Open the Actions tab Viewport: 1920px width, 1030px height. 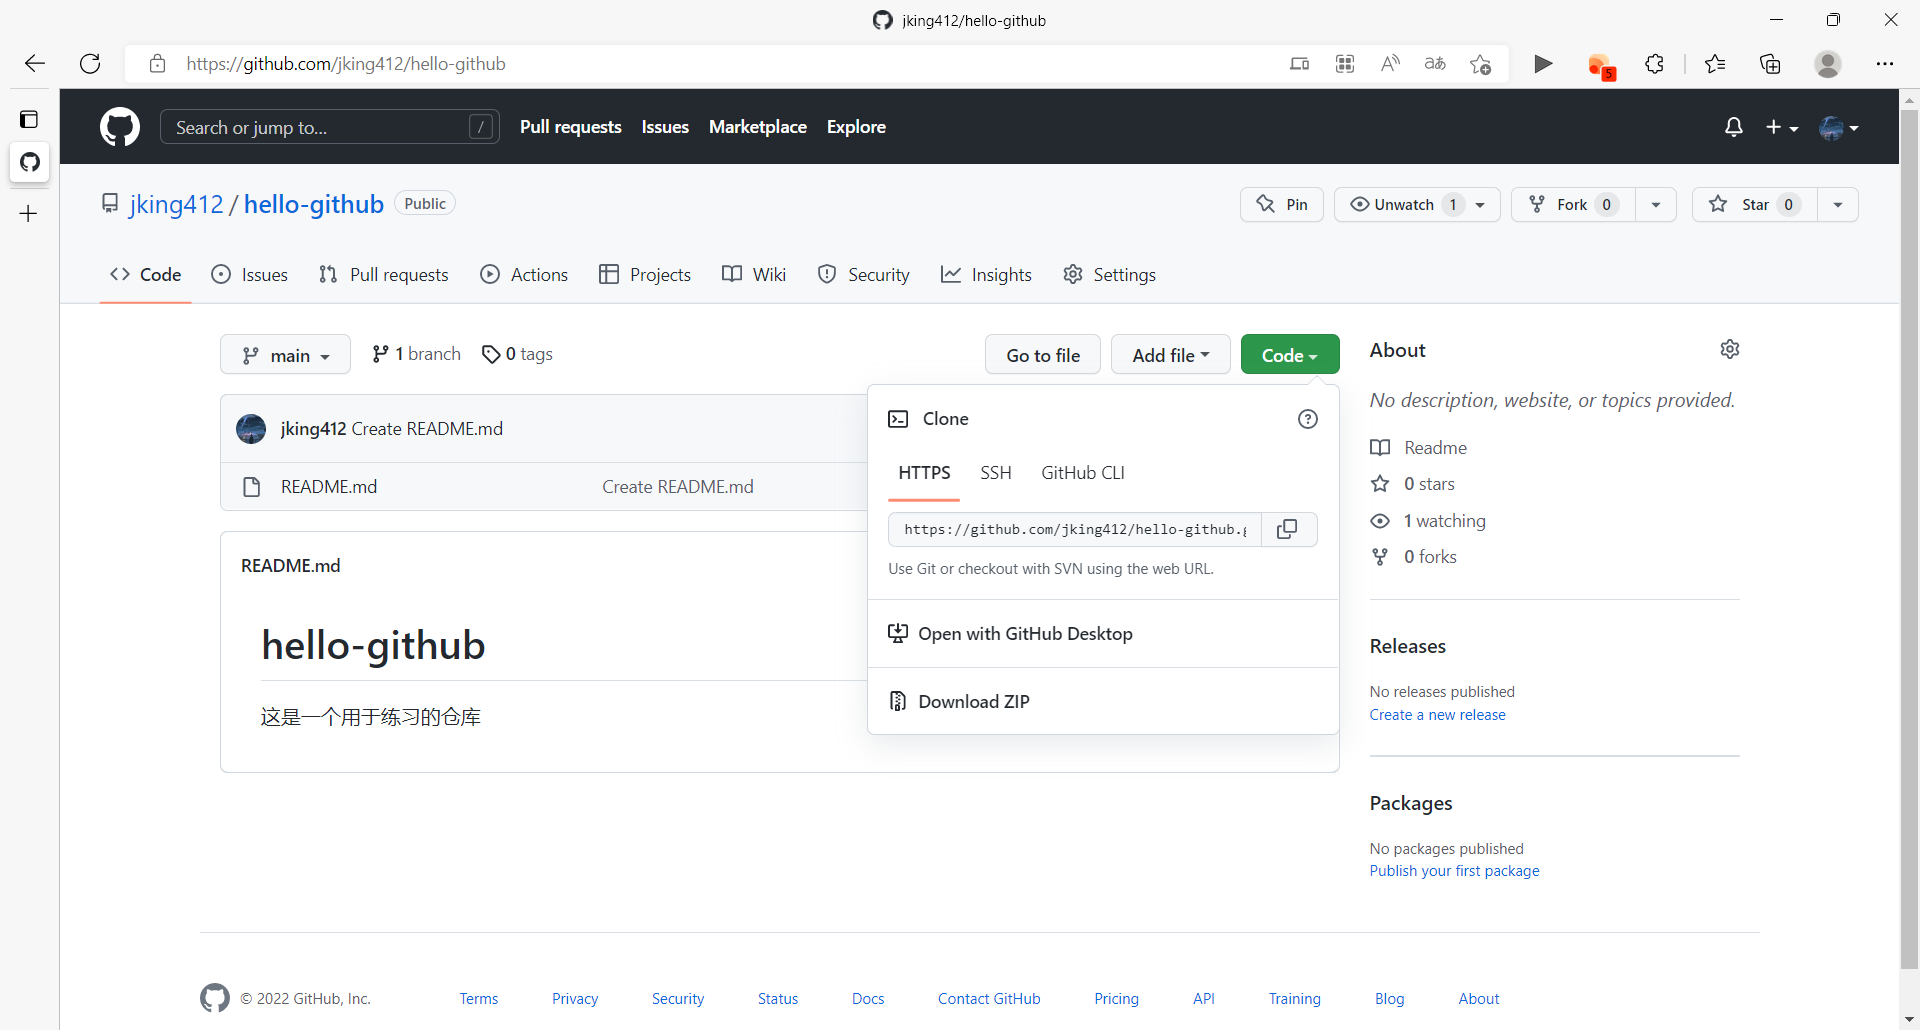click(x=524, y=275)
